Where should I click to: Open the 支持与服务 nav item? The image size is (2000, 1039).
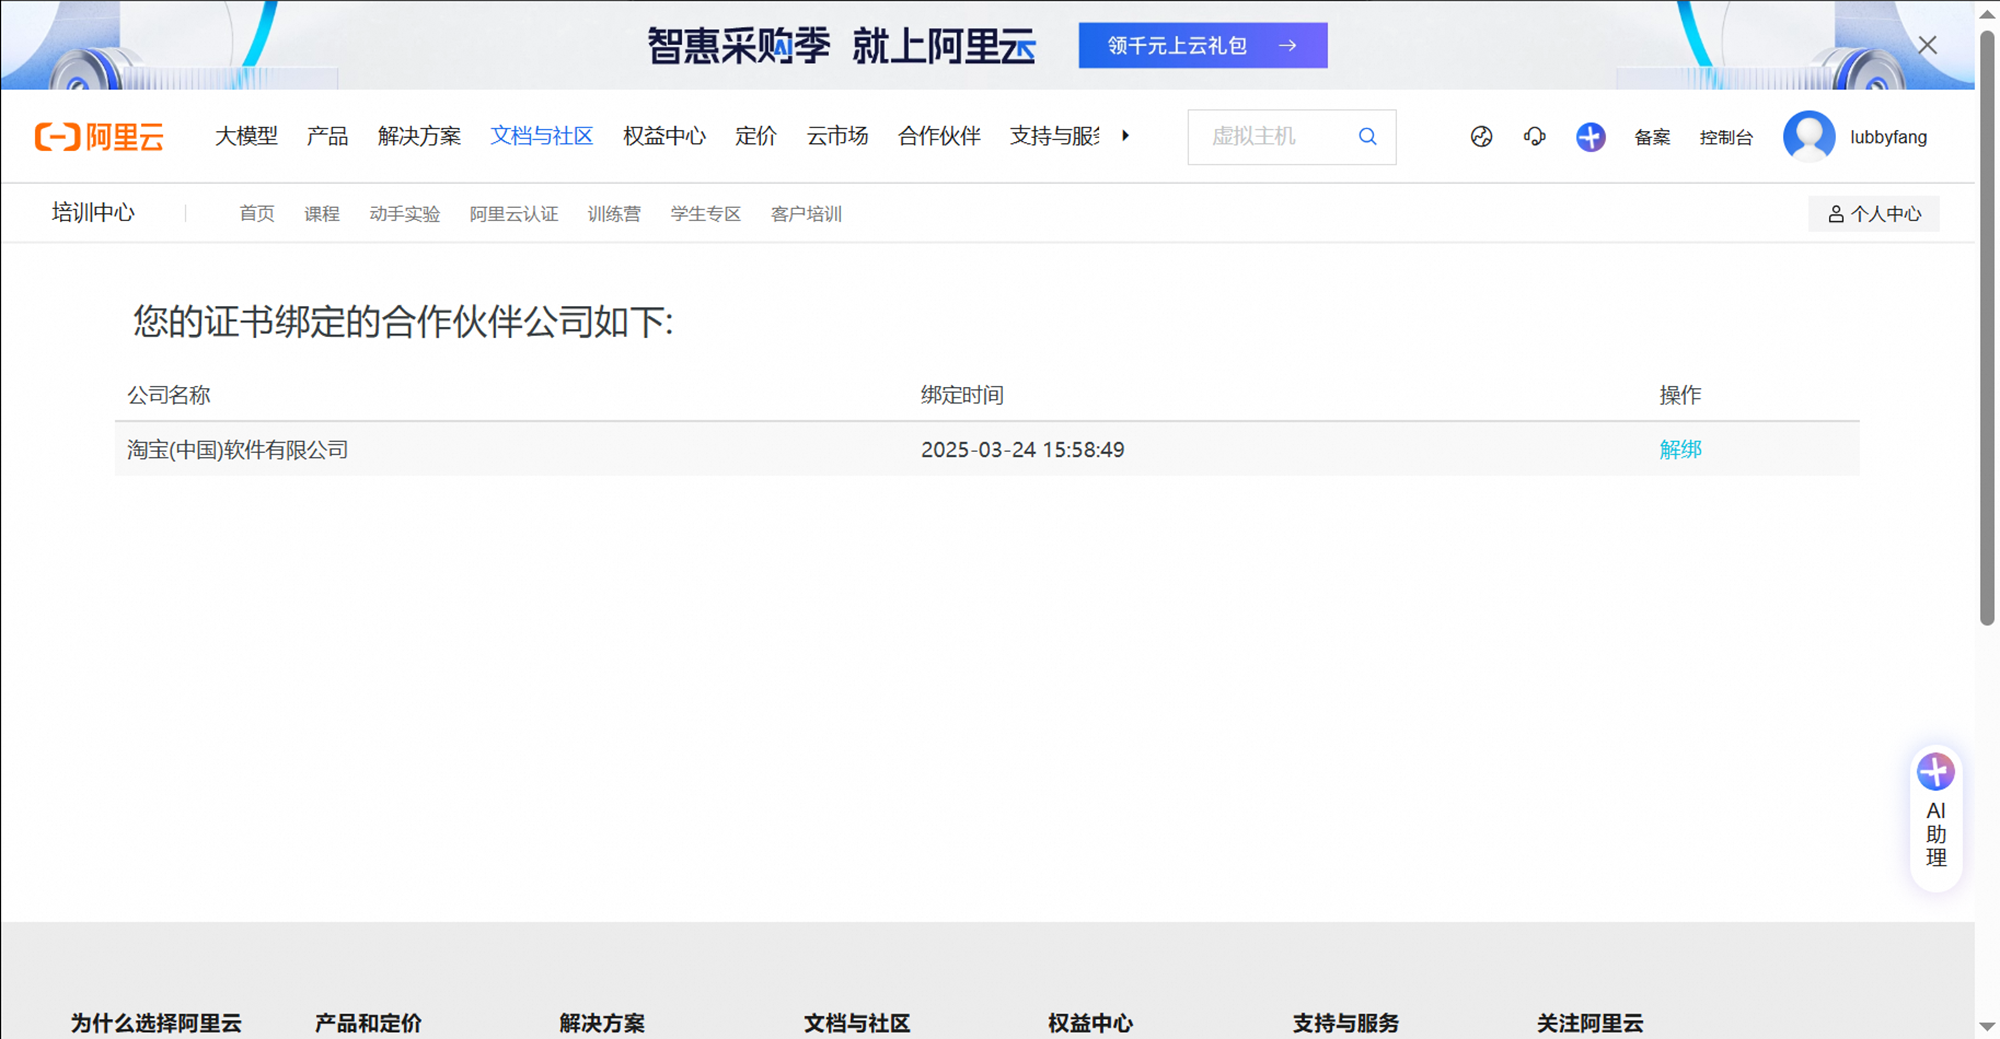tap(1054, 136)
